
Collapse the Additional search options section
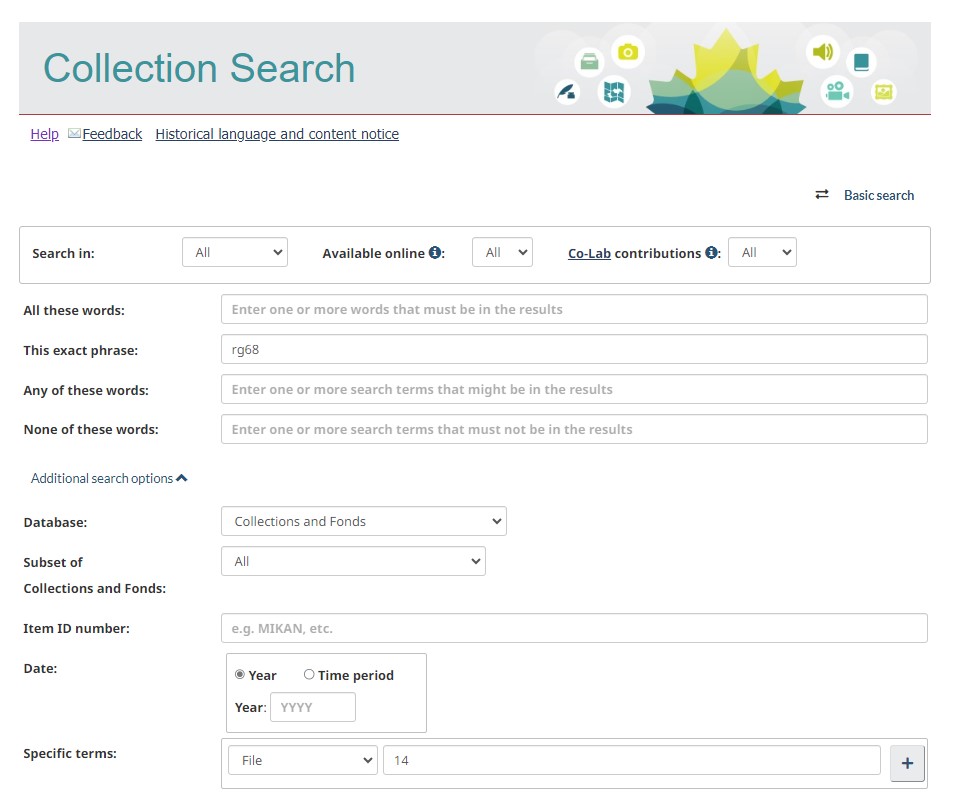tap(109, 478)
